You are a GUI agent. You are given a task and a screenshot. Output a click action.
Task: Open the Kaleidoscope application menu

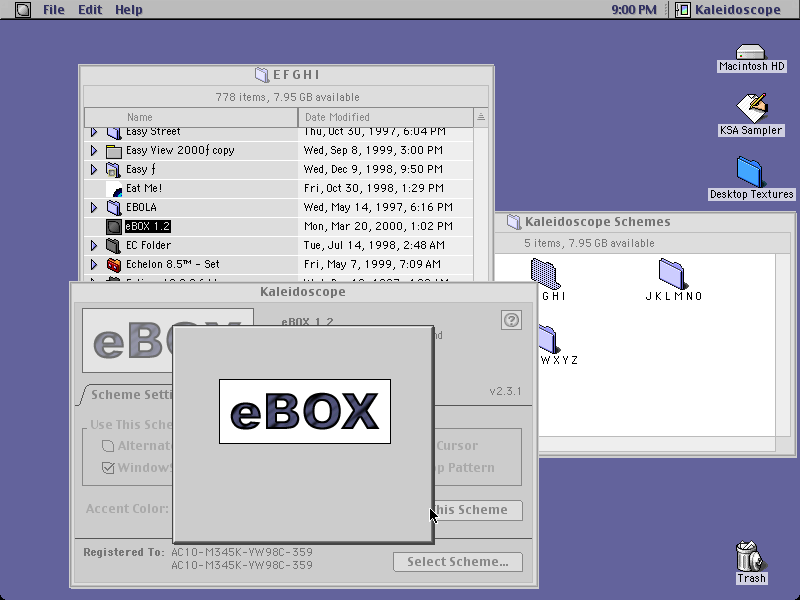coord(729,10)
